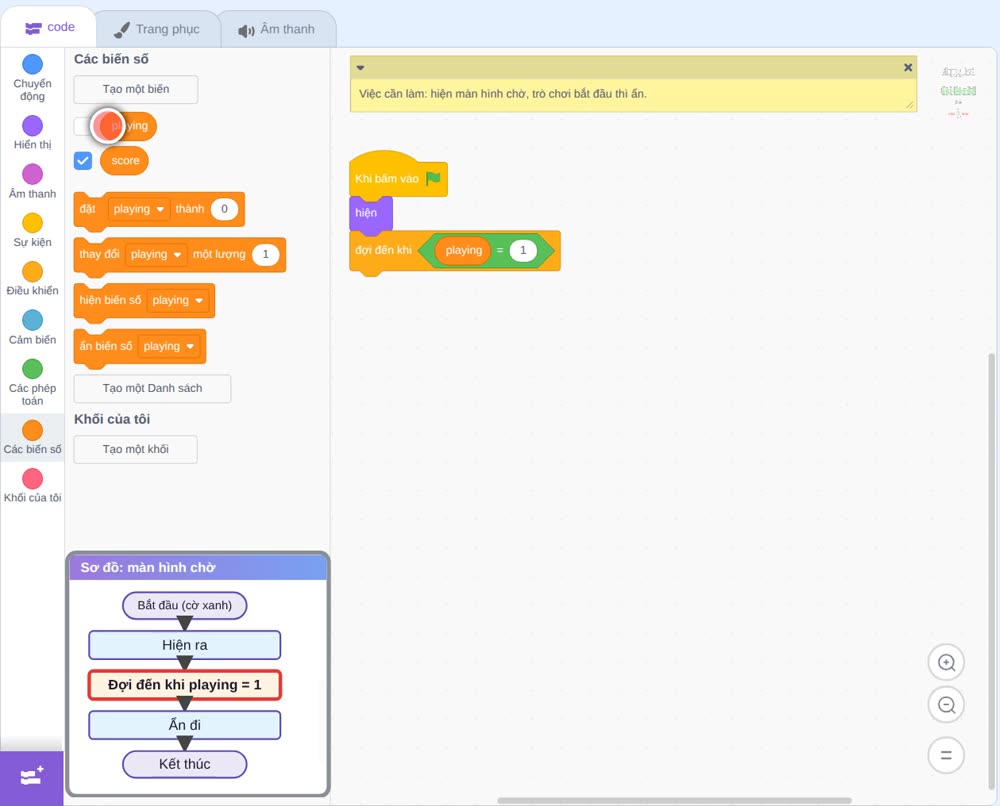Click the playing reporter inside the equals operator
Image resolution: width=1000 pixels, height=806 pixels.
point(463,251)
